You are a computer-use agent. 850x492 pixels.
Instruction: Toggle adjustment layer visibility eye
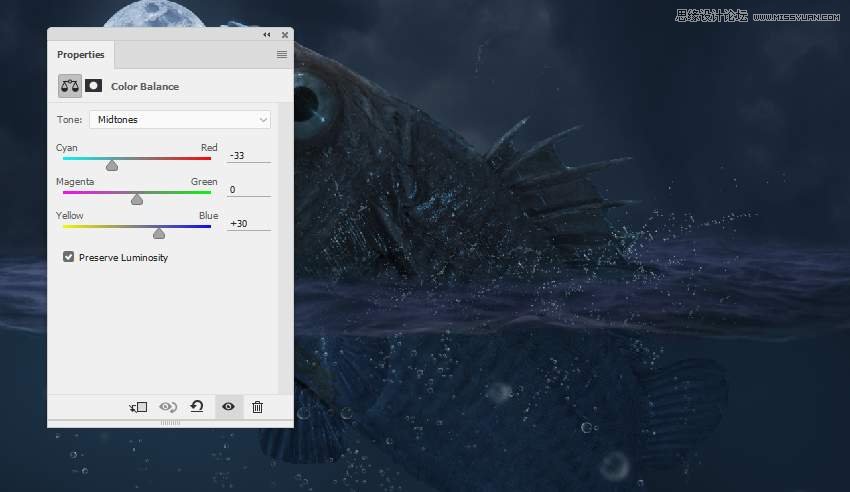coord(228,407)
